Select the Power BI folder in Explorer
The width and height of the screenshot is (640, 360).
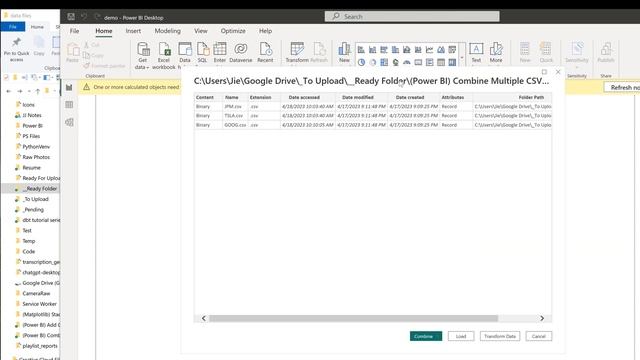coord(32,126)
